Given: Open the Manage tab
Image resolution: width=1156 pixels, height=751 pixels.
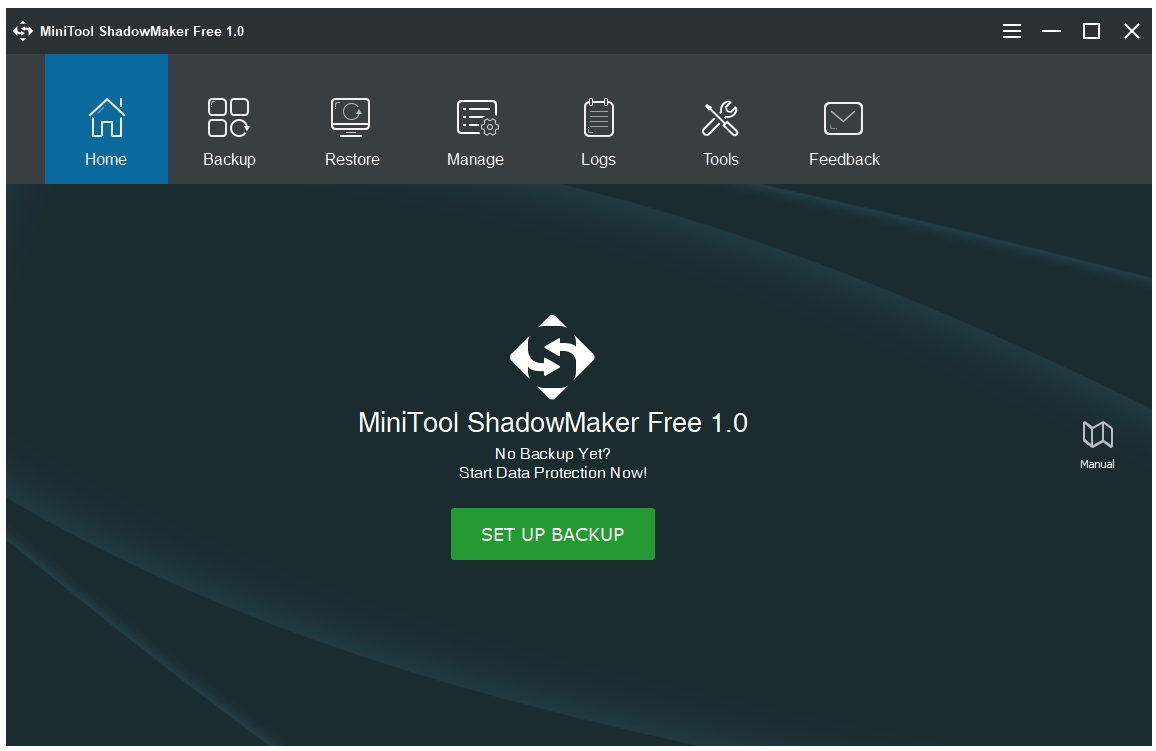Looking at the screenshot, I should pyautogui.click(x=476, y=119).
